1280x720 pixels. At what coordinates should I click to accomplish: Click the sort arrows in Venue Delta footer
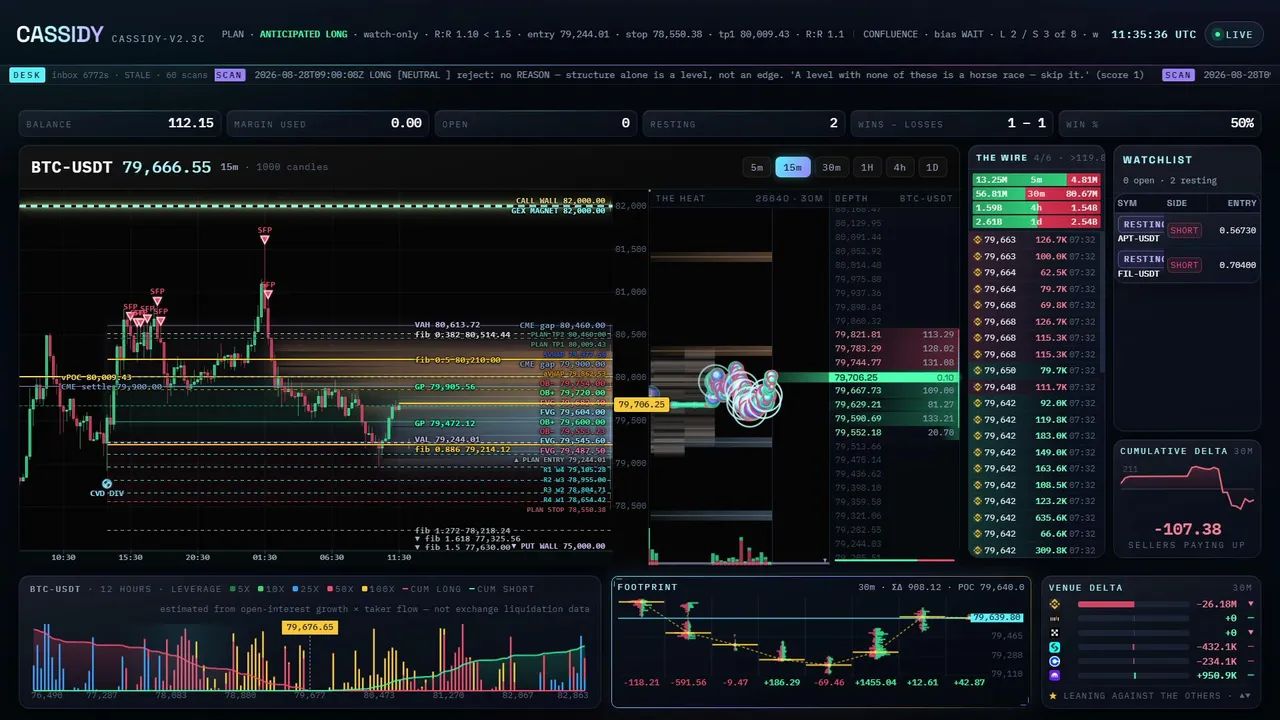(x=1245, y=695)
